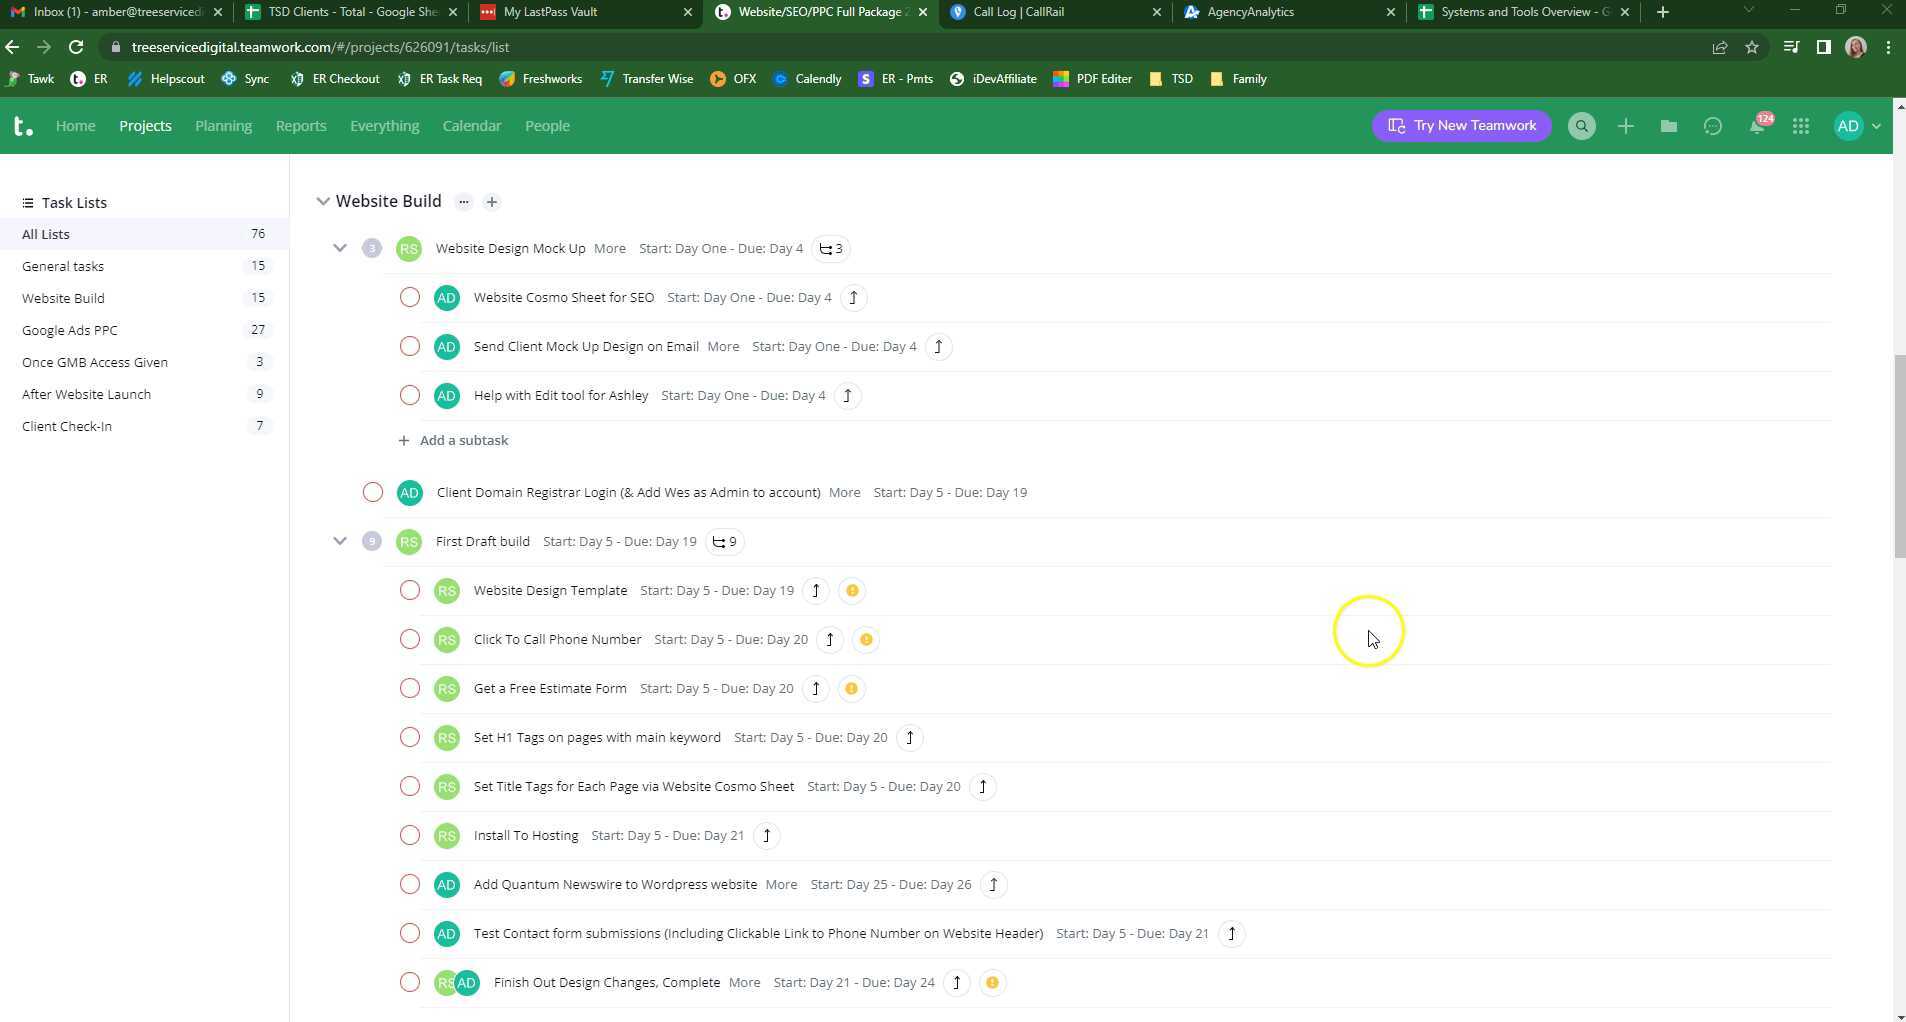Open the Teamwork search icon
The width and height of the screenshot is (1906, 1022).
[1581, 125]
